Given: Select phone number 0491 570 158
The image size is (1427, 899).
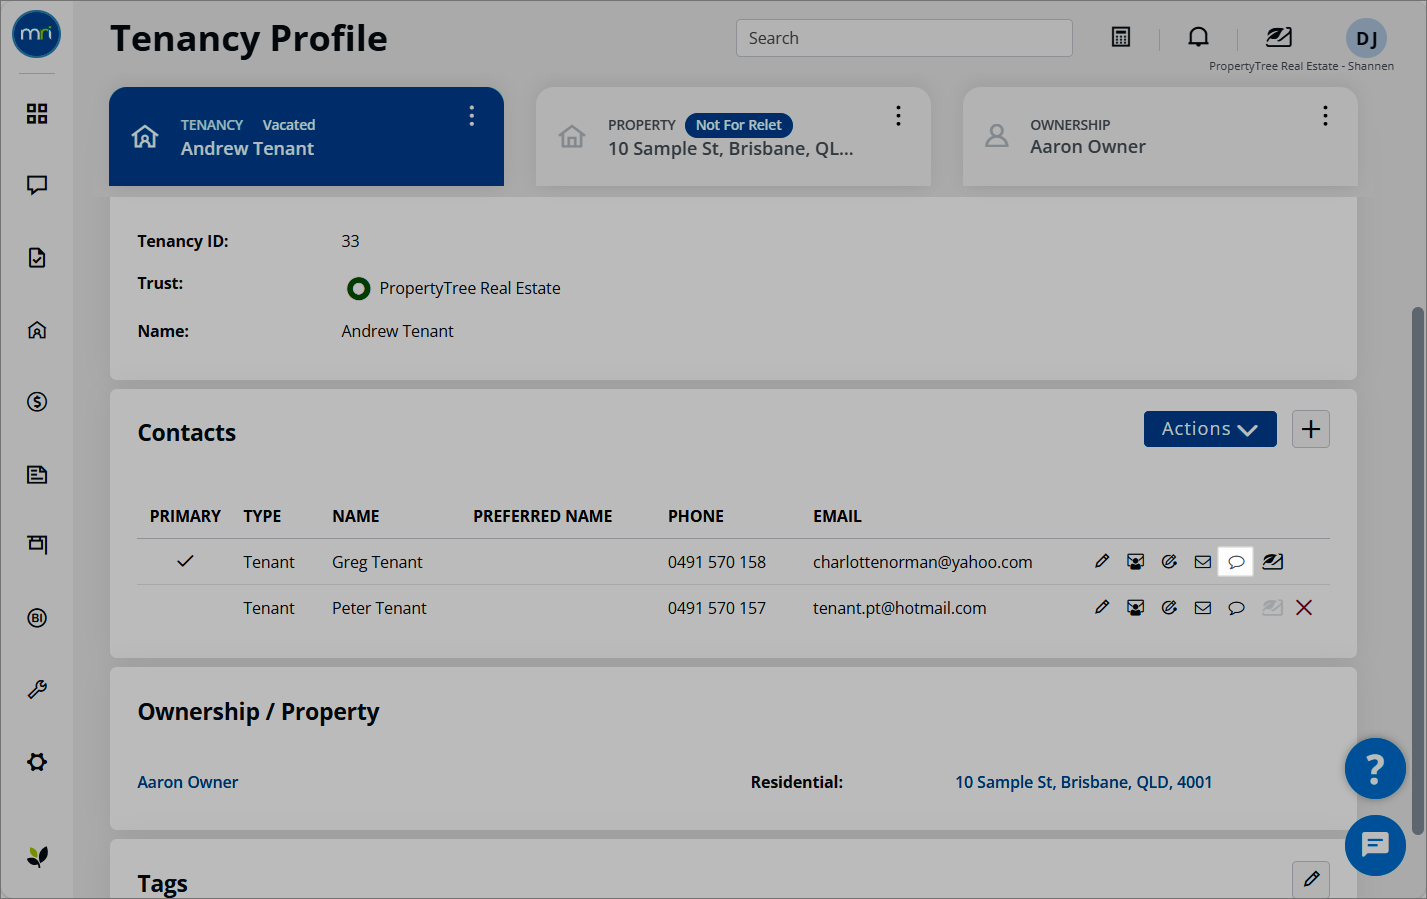Looking at the screenshot, I should point(717,562).
